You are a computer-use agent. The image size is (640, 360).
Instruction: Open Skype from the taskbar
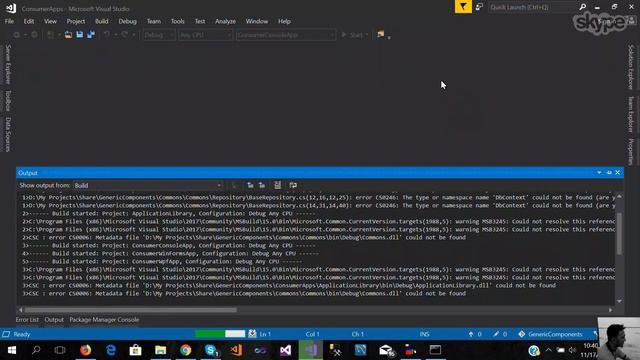tap(211, 350)
